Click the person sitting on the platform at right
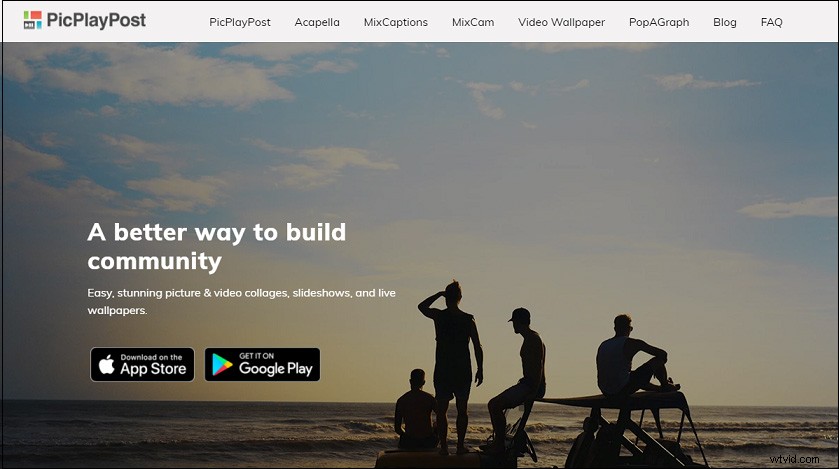The width and height of the screenshot is (839, 469). tap(631, 356)
